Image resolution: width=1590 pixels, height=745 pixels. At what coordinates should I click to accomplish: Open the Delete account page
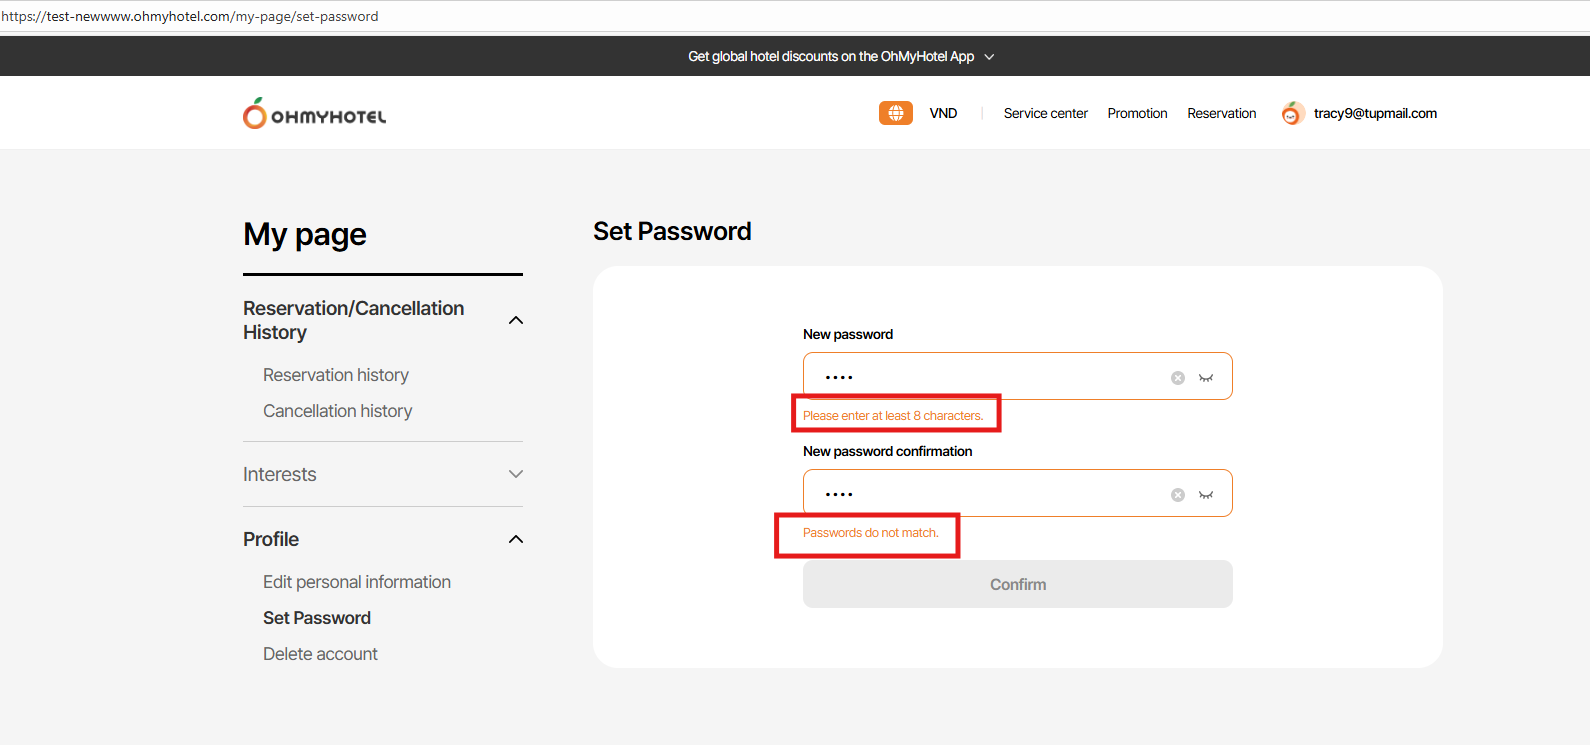[x=320, y=654]
